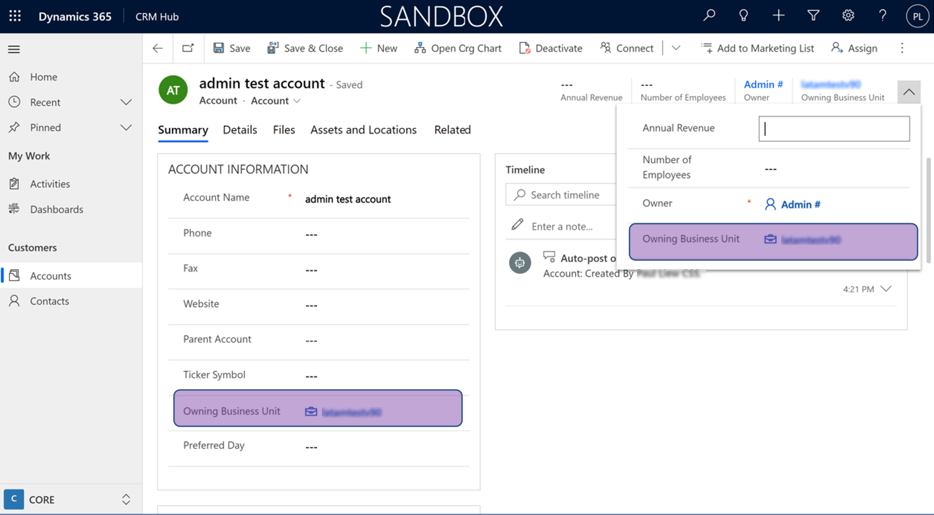Open Owning Business Unit link in Account Information
This screenshot has height=515, width=934.
[x=351, y=412]
